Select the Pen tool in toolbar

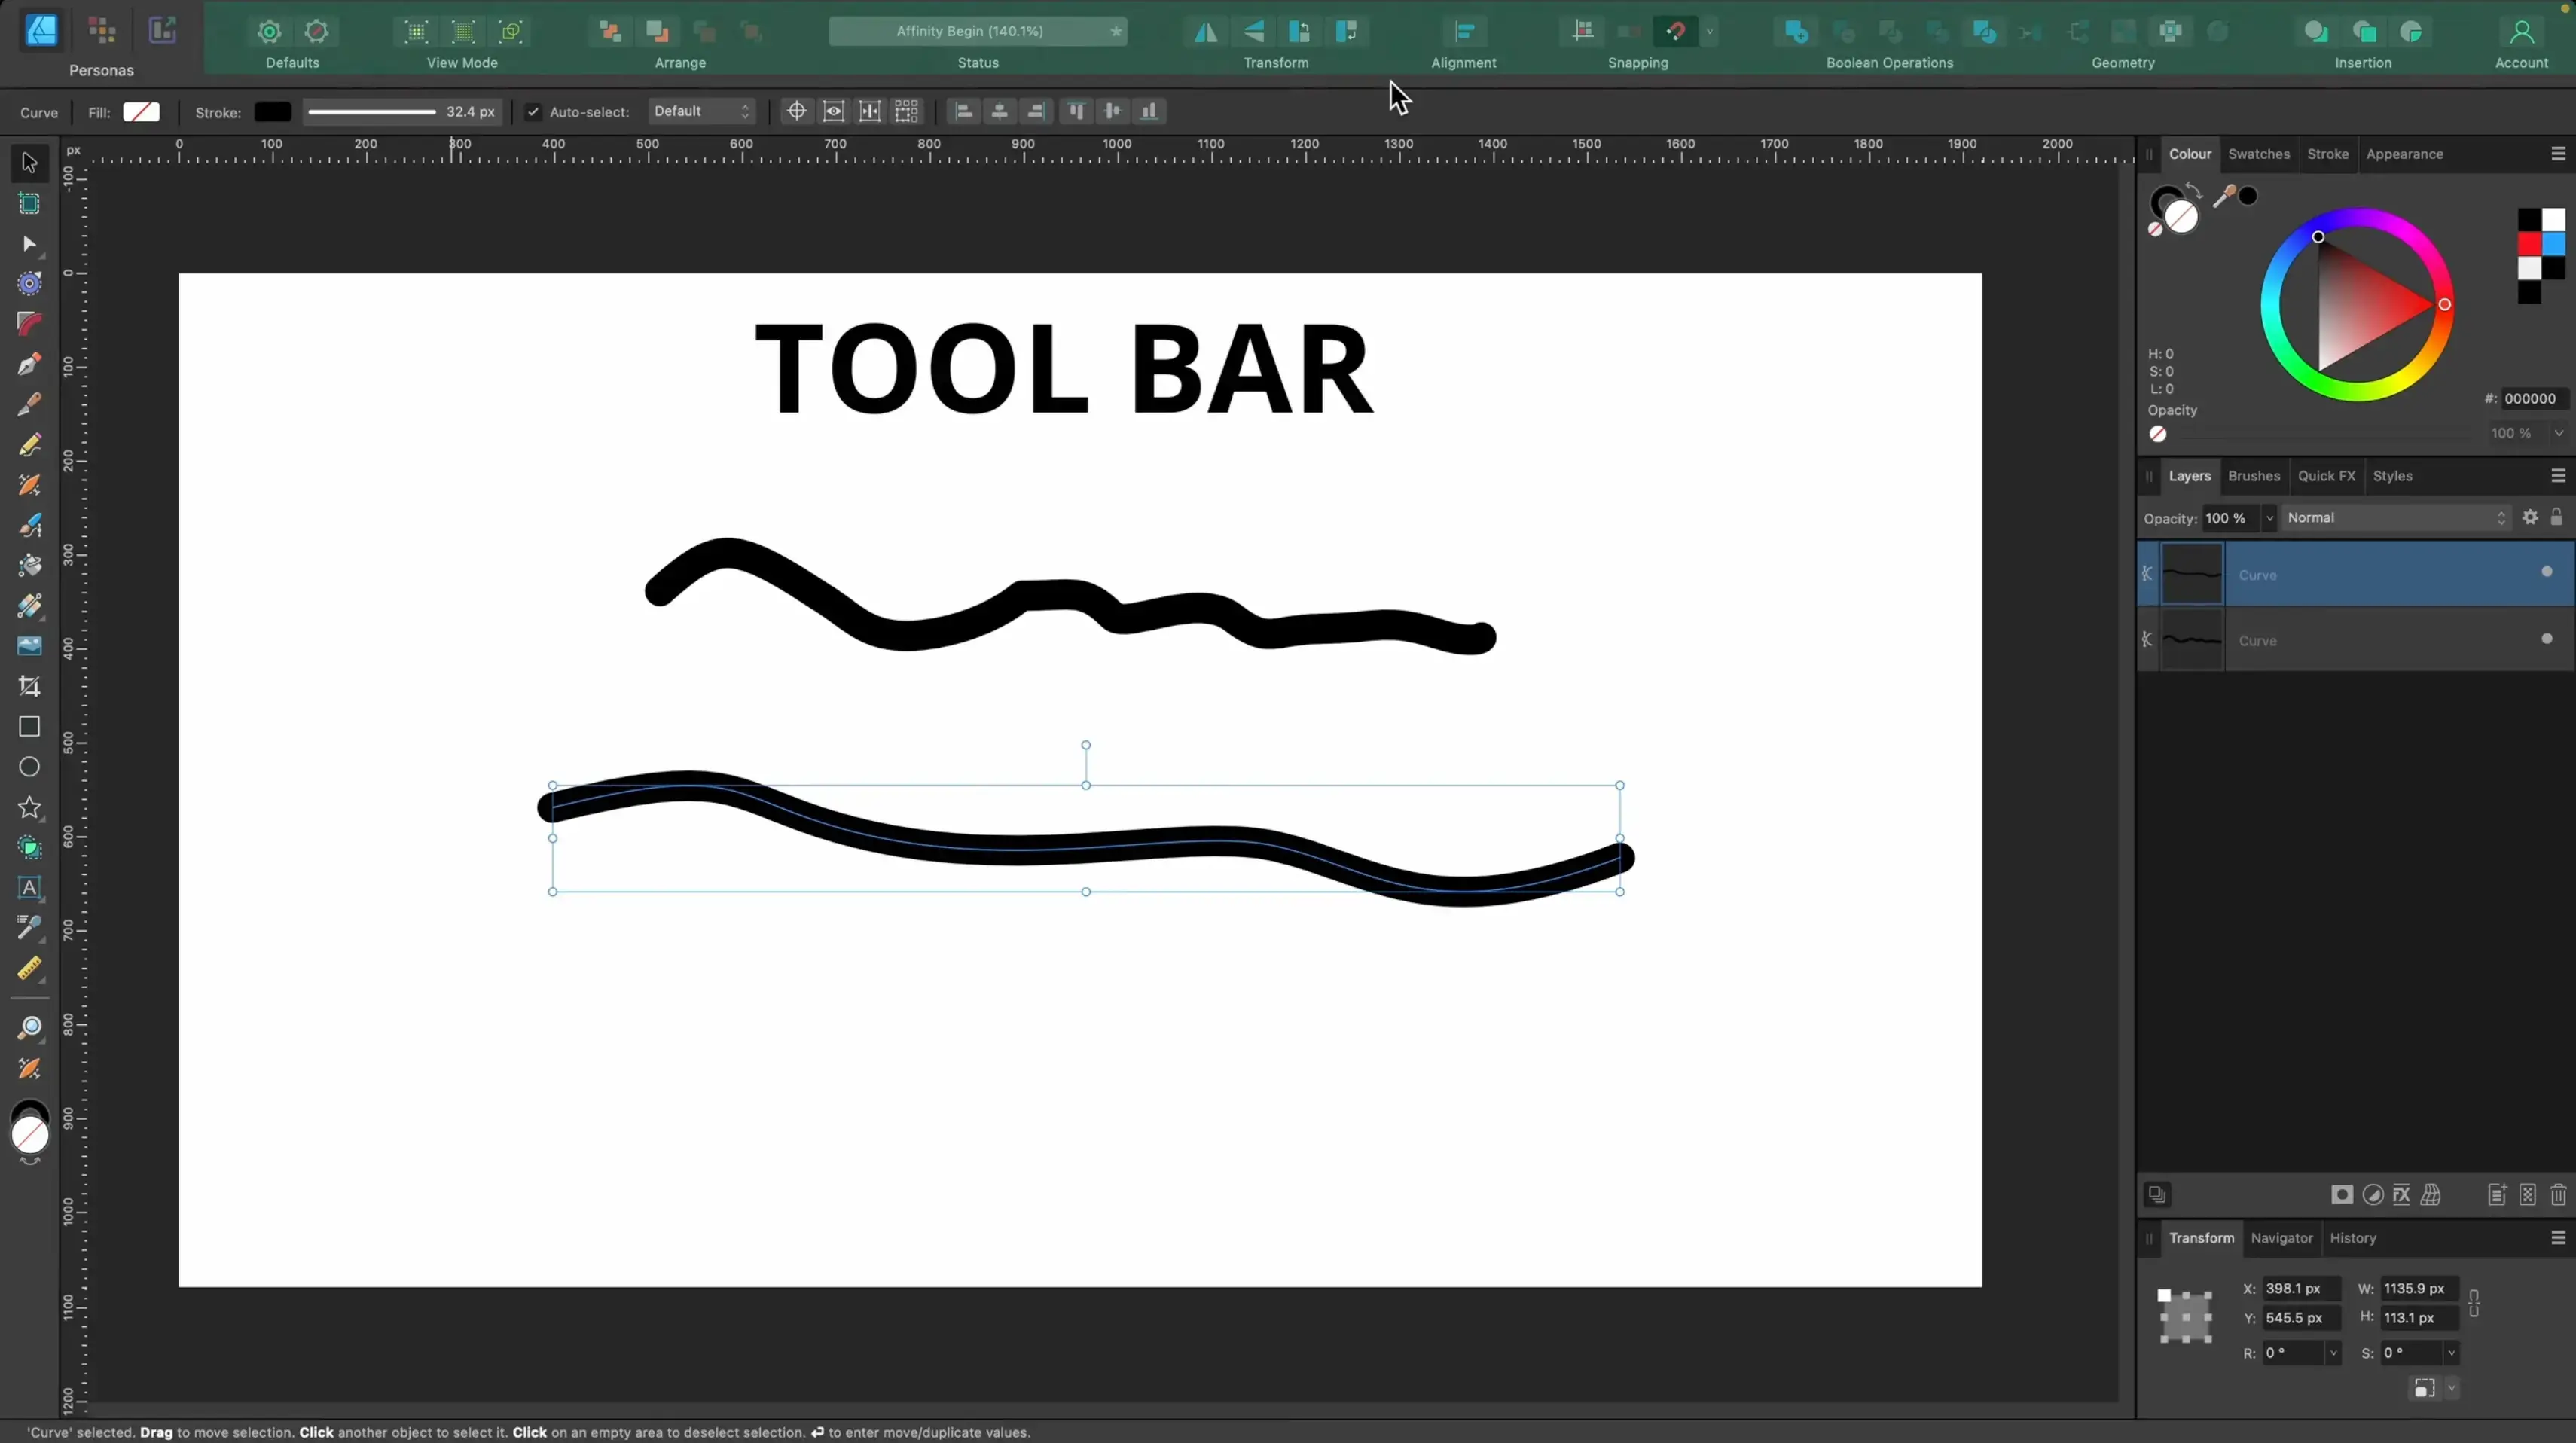[29, 364]
